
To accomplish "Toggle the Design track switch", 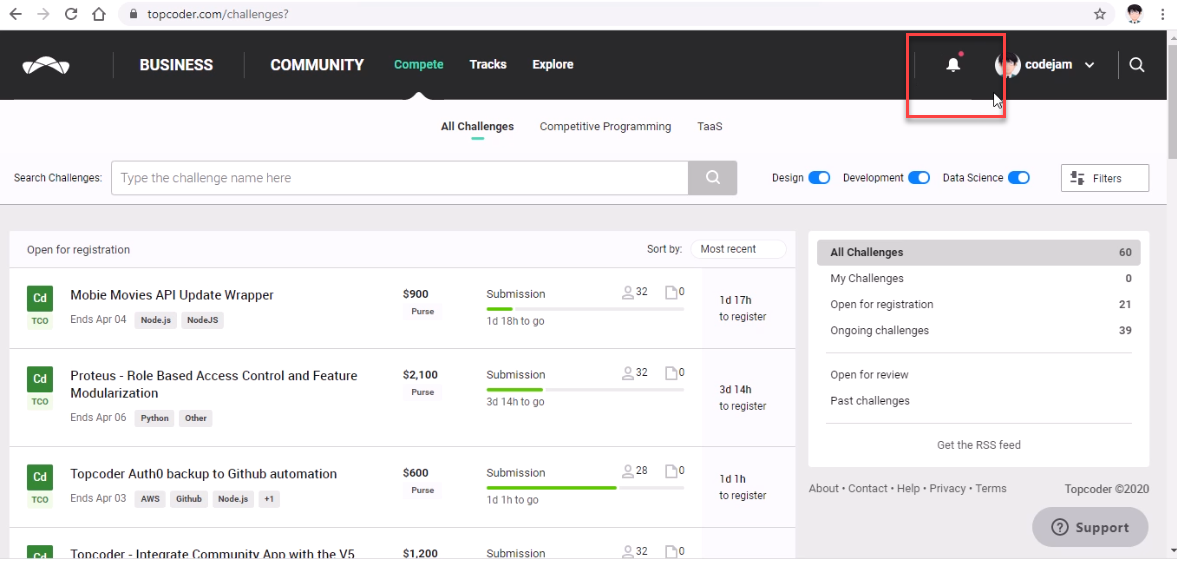I will pos(819,178).
